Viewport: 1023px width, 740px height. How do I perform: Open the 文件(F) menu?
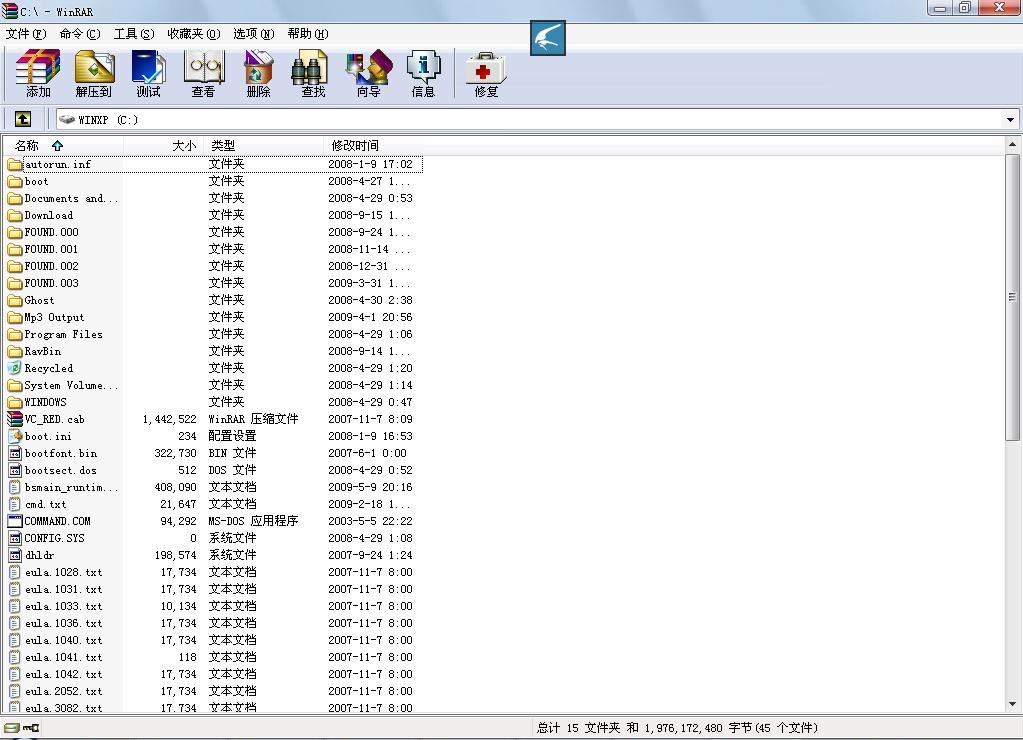coord(26,34)
